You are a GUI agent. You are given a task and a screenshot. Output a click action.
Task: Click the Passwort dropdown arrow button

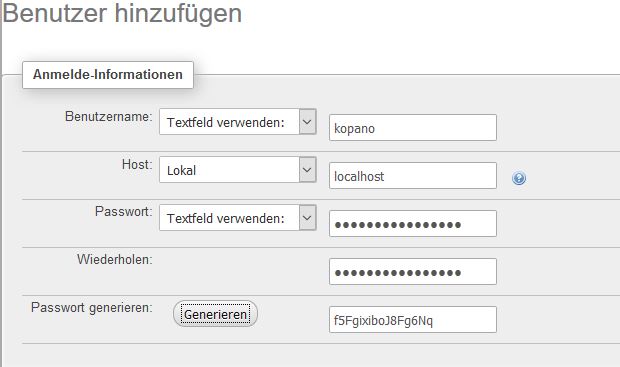[x=308, y=218]
